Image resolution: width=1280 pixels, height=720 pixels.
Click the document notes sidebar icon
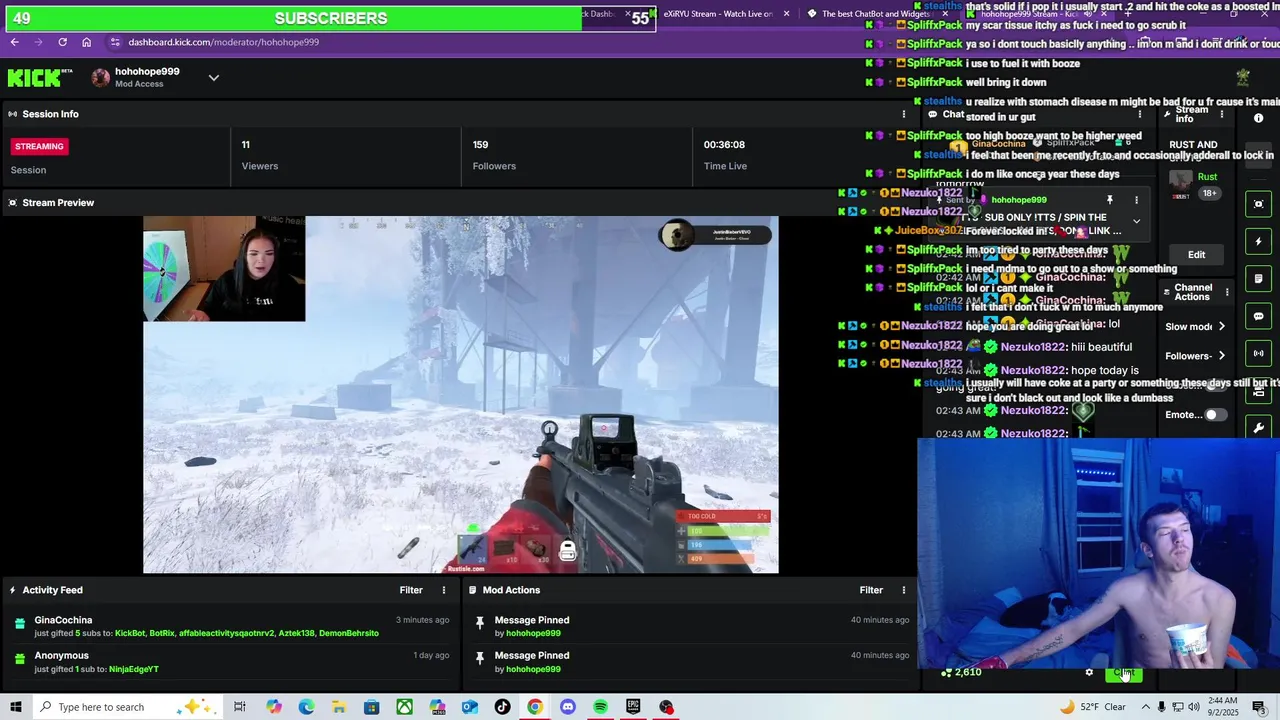1259,279
